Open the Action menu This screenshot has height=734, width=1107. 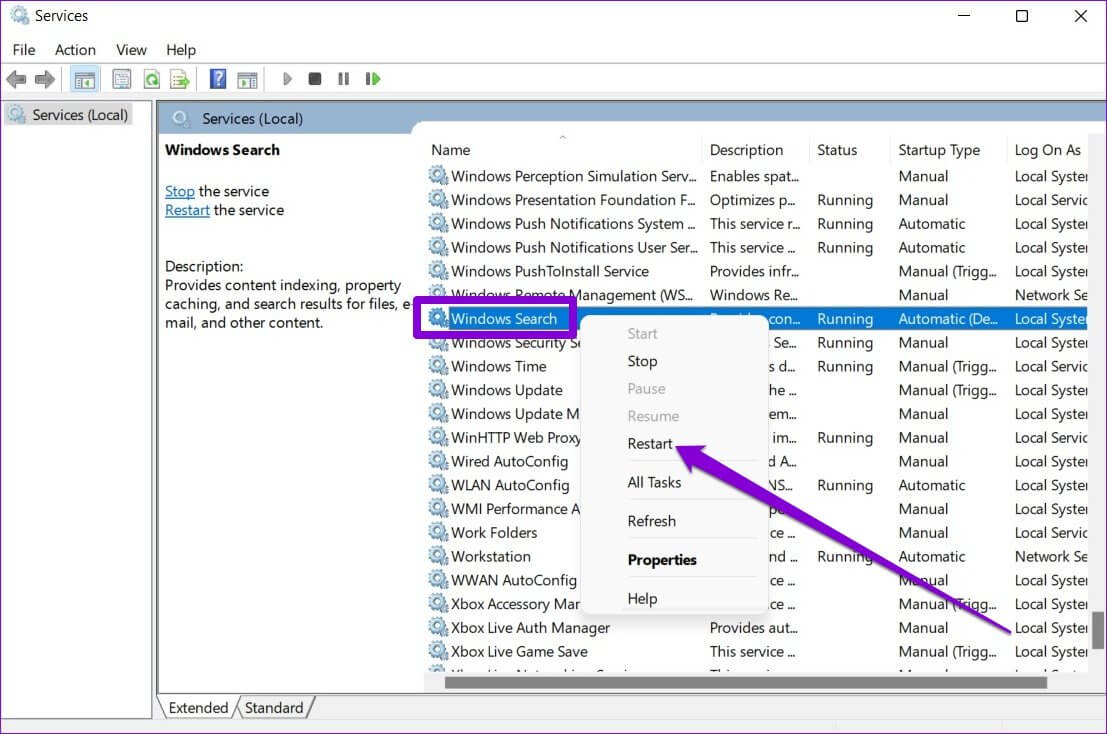click(x=76, y=49)
